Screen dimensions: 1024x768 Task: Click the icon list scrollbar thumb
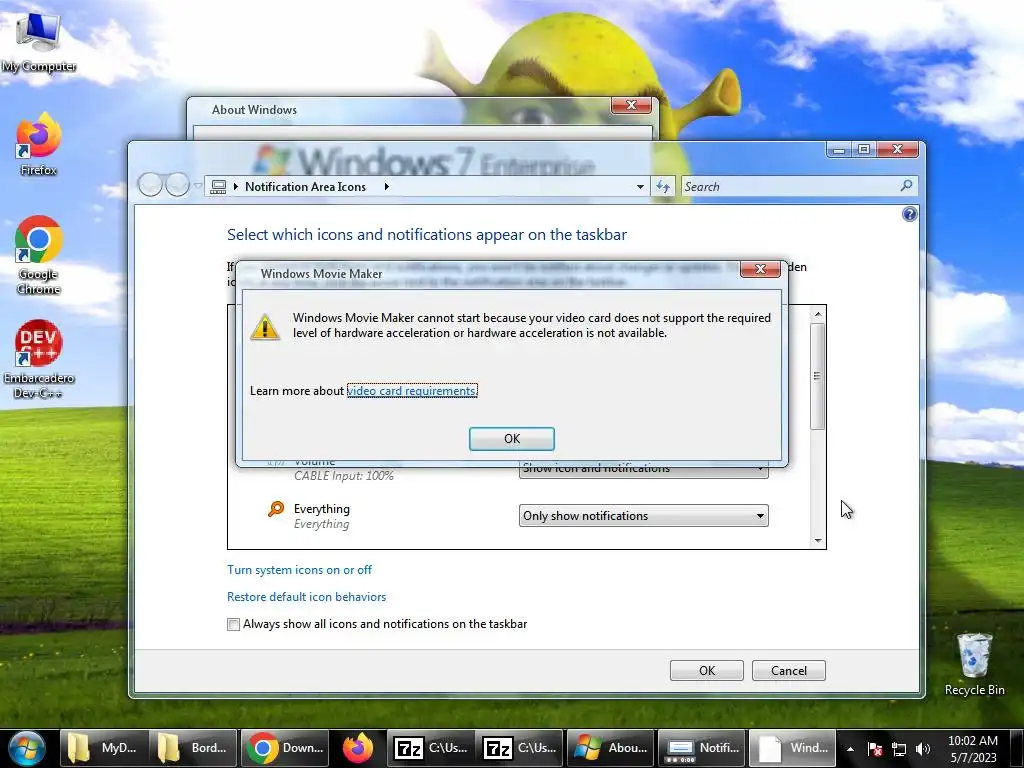click(818, 376)
